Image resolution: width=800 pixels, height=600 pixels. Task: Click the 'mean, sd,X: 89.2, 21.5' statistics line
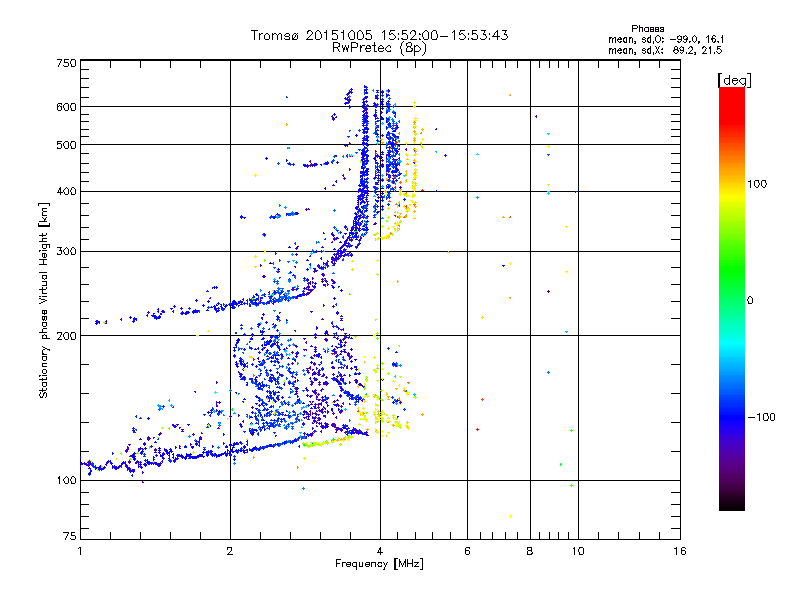[x=665, y=50]
